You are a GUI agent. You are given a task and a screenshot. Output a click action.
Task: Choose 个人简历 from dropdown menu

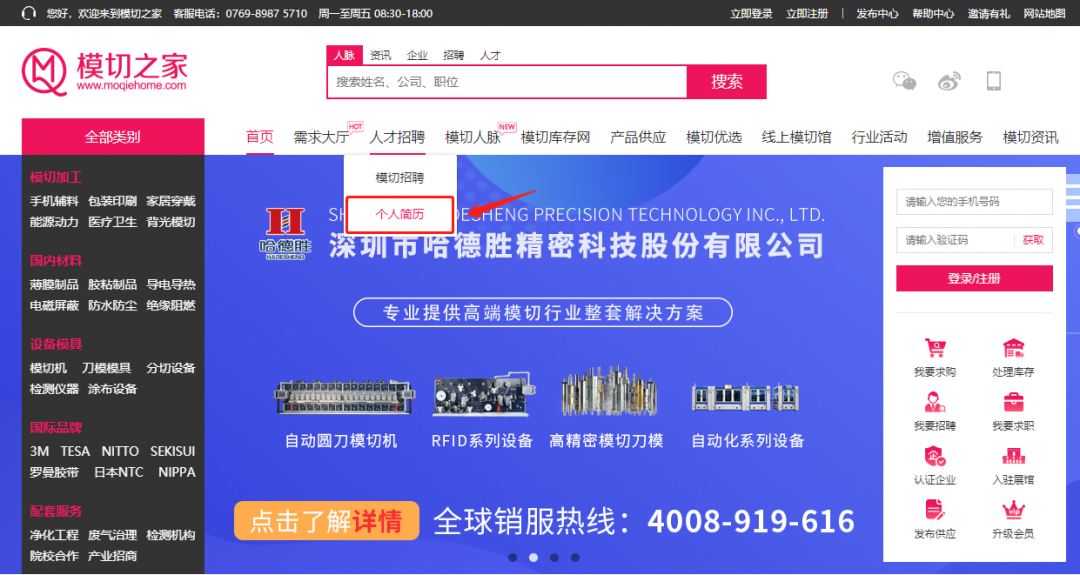[399, 215]
